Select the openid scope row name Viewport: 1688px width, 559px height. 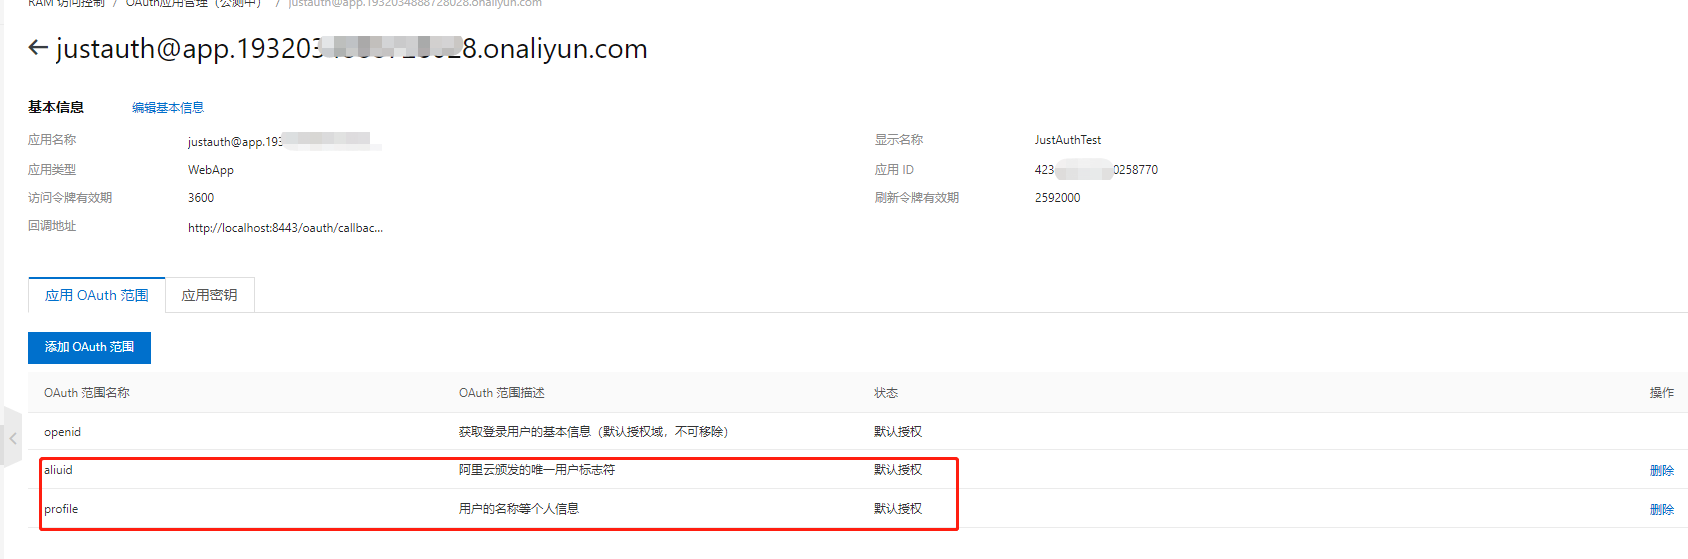[62, 432]
